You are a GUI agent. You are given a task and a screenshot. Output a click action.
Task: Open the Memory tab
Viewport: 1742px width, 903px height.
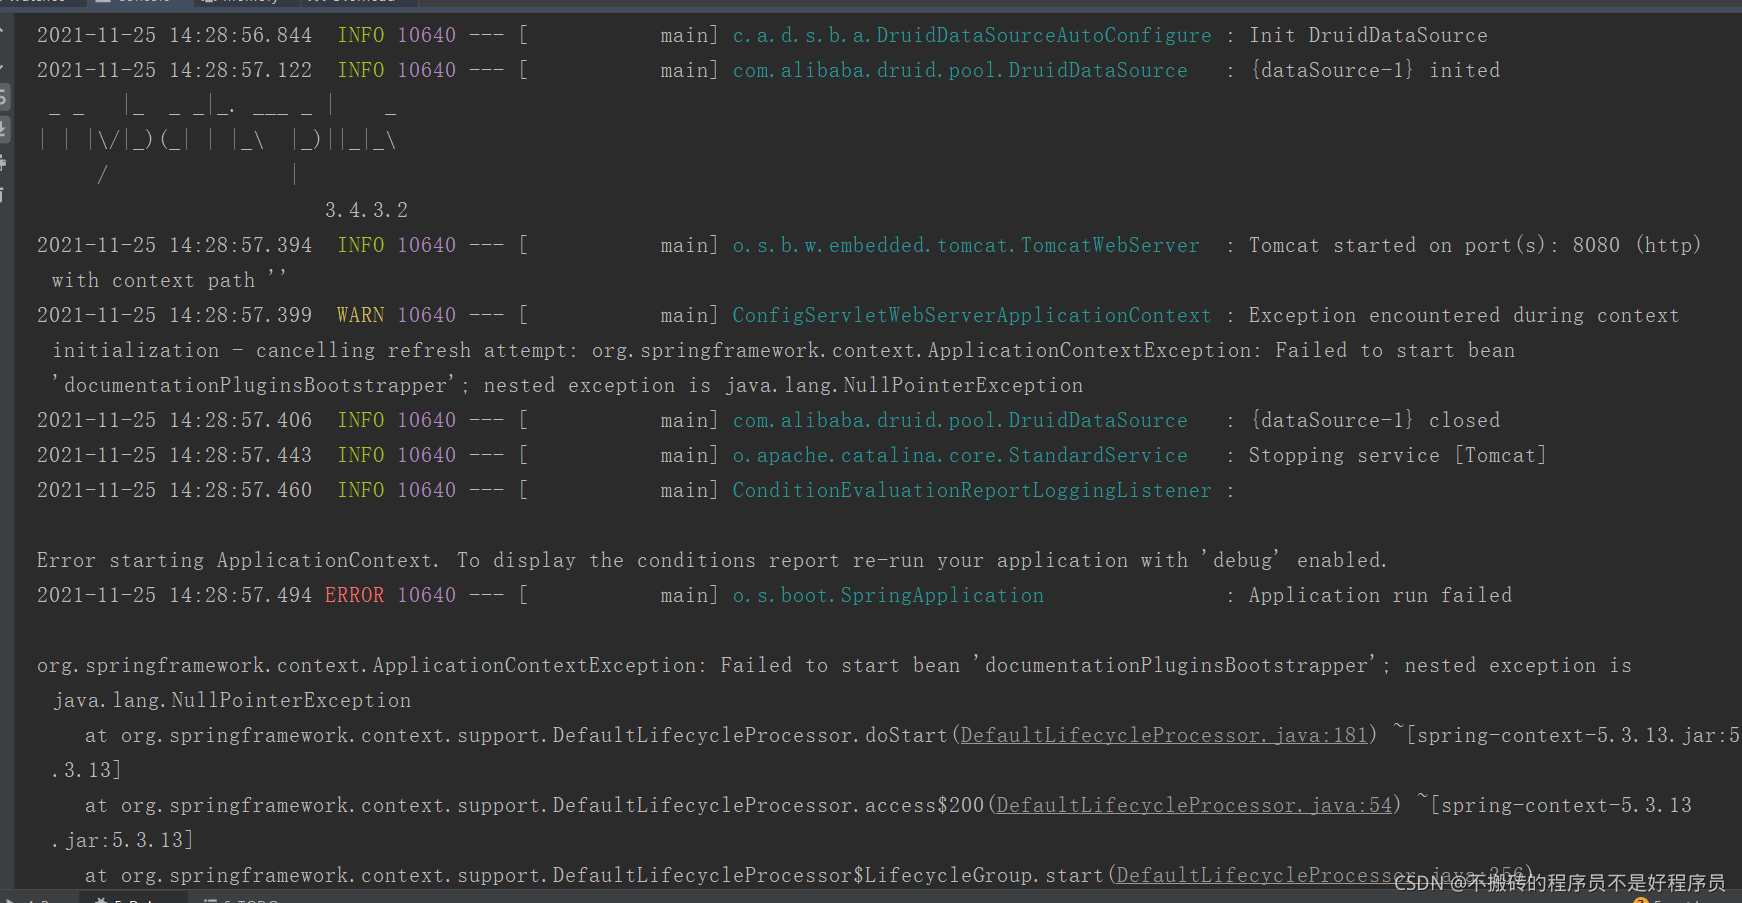(x=243, y=3)
